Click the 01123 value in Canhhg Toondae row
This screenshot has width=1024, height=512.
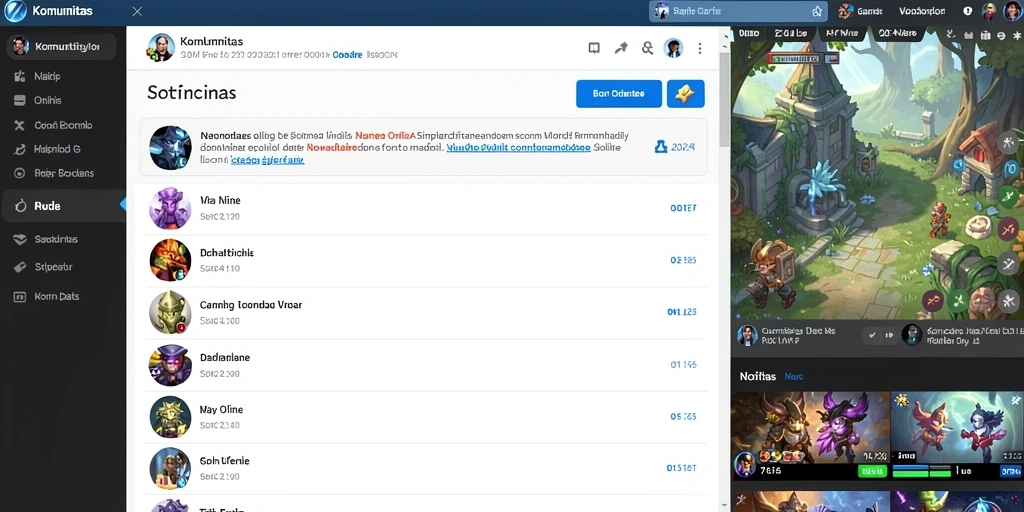(682, 312)
